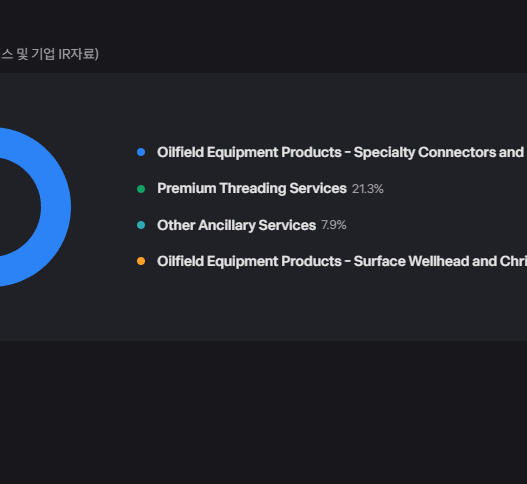Click the Korean IR자료 source caption

point(49,54)
